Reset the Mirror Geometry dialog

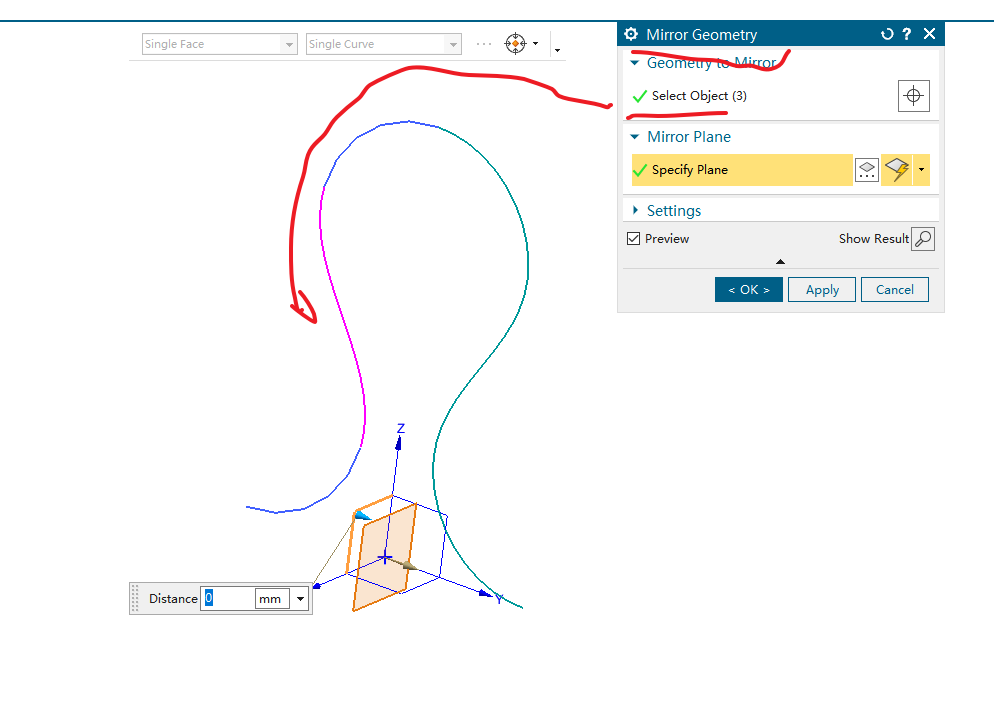887,34
